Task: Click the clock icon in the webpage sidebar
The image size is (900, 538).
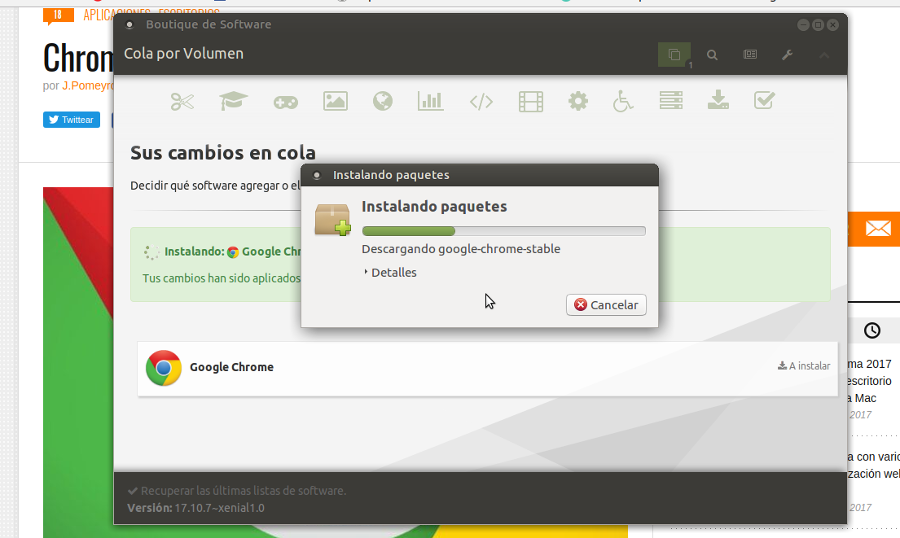Action: [x=872, y=331]
